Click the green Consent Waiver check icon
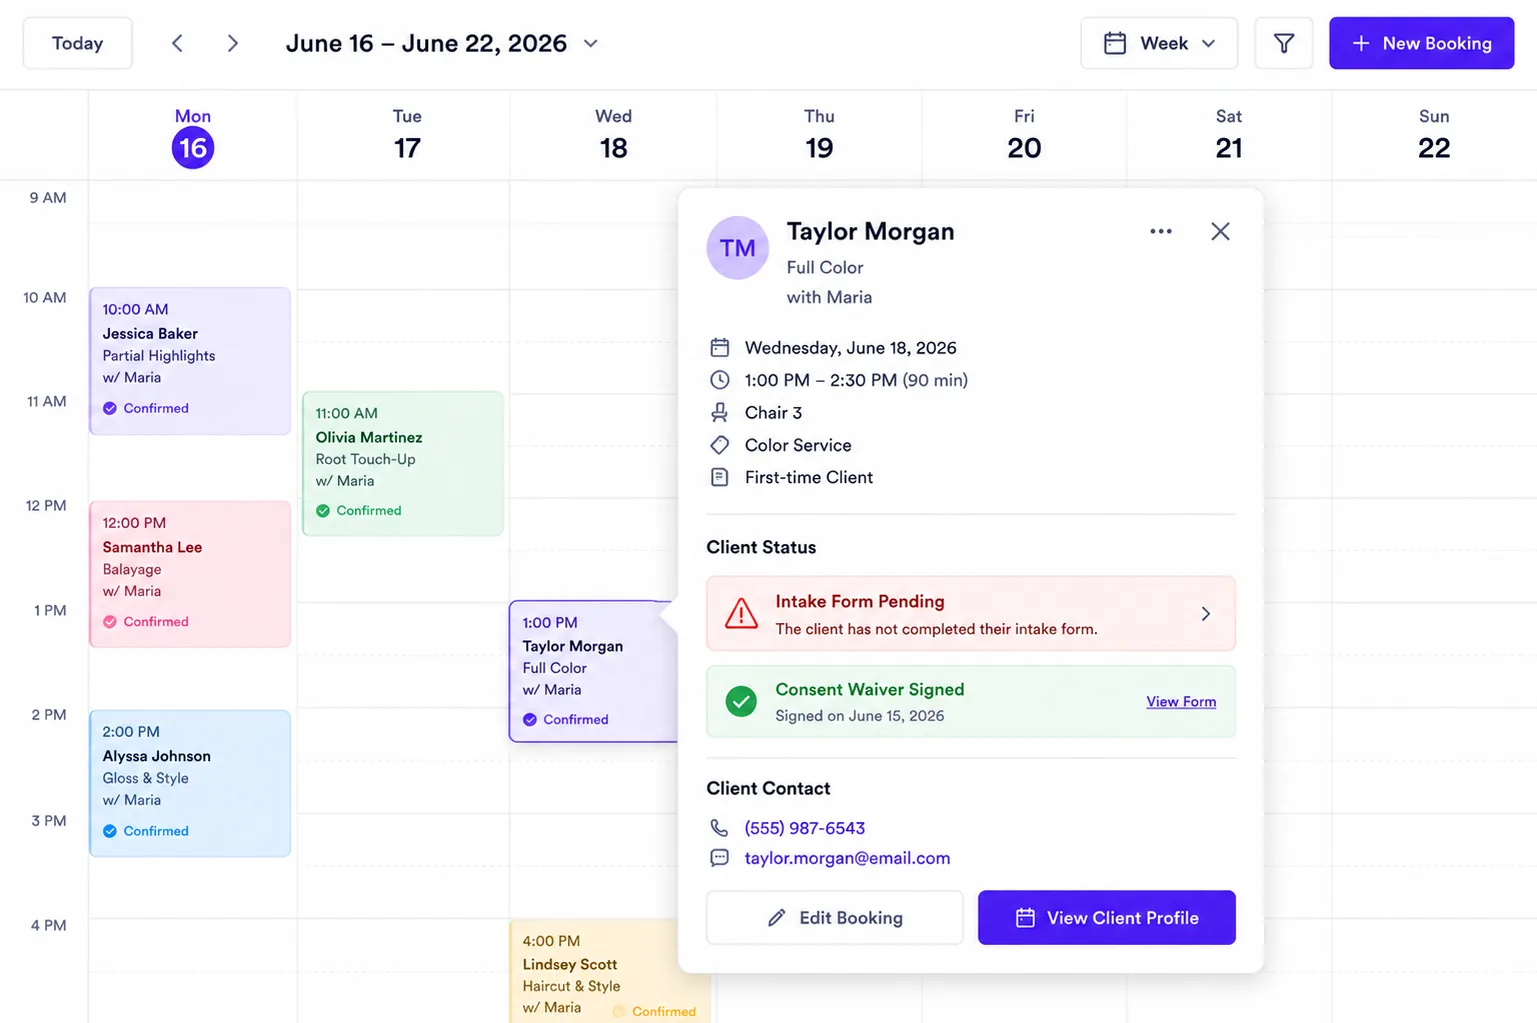The image size is (1537, 1023). [741, 702]
